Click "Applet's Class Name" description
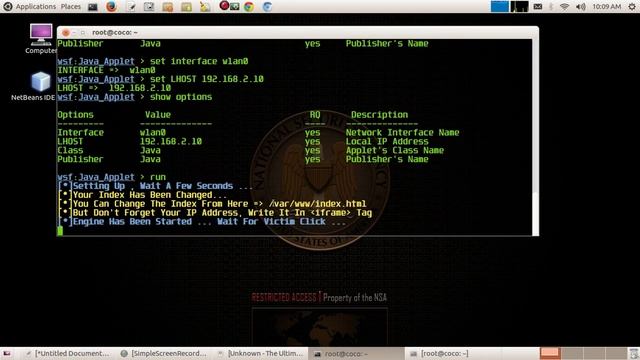Viewport: 640px width, 360px height. point(395,151)
